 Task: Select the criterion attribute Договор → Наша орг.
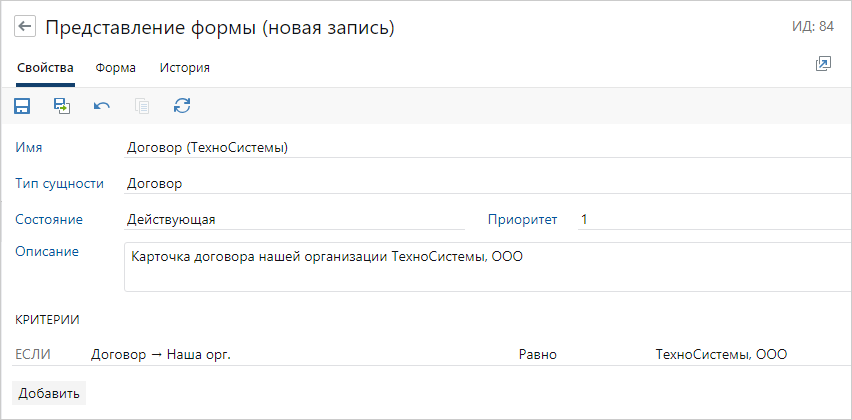pos(161,354)
